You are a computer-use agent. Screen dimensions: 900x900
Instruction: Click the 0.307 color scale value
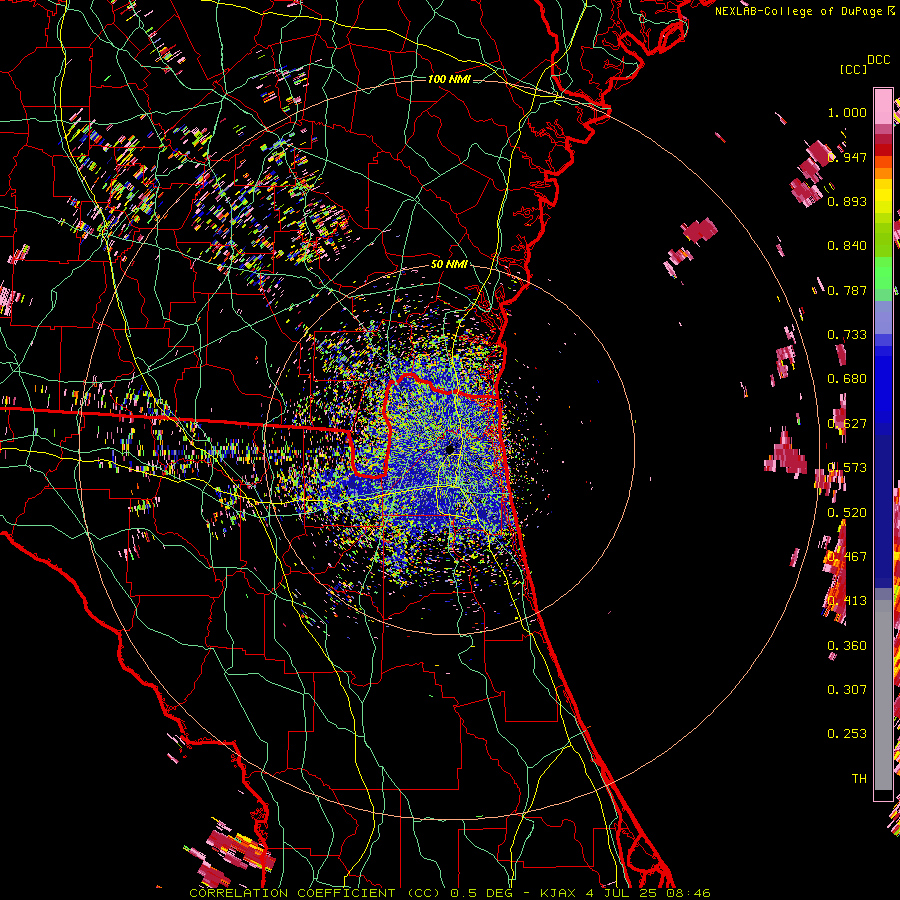[x=847, y=690]
